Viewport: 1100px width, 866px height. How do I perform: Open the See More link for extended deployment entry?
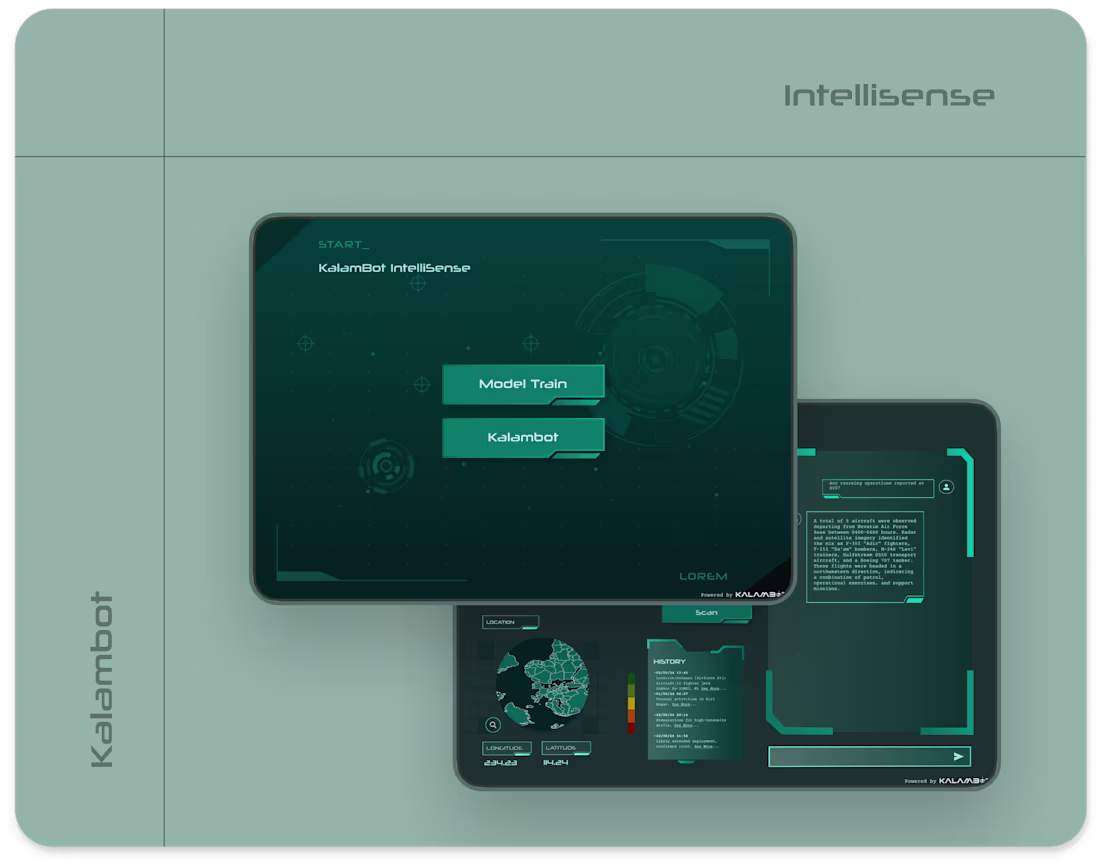pyautogui.click(x=704, y=747)
